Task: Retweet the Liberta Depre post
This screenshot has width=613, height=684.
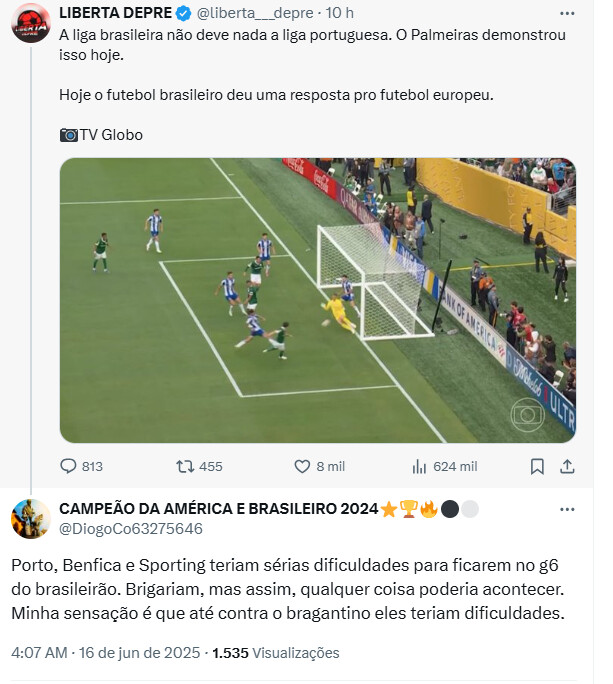Action: pos(185,466)
